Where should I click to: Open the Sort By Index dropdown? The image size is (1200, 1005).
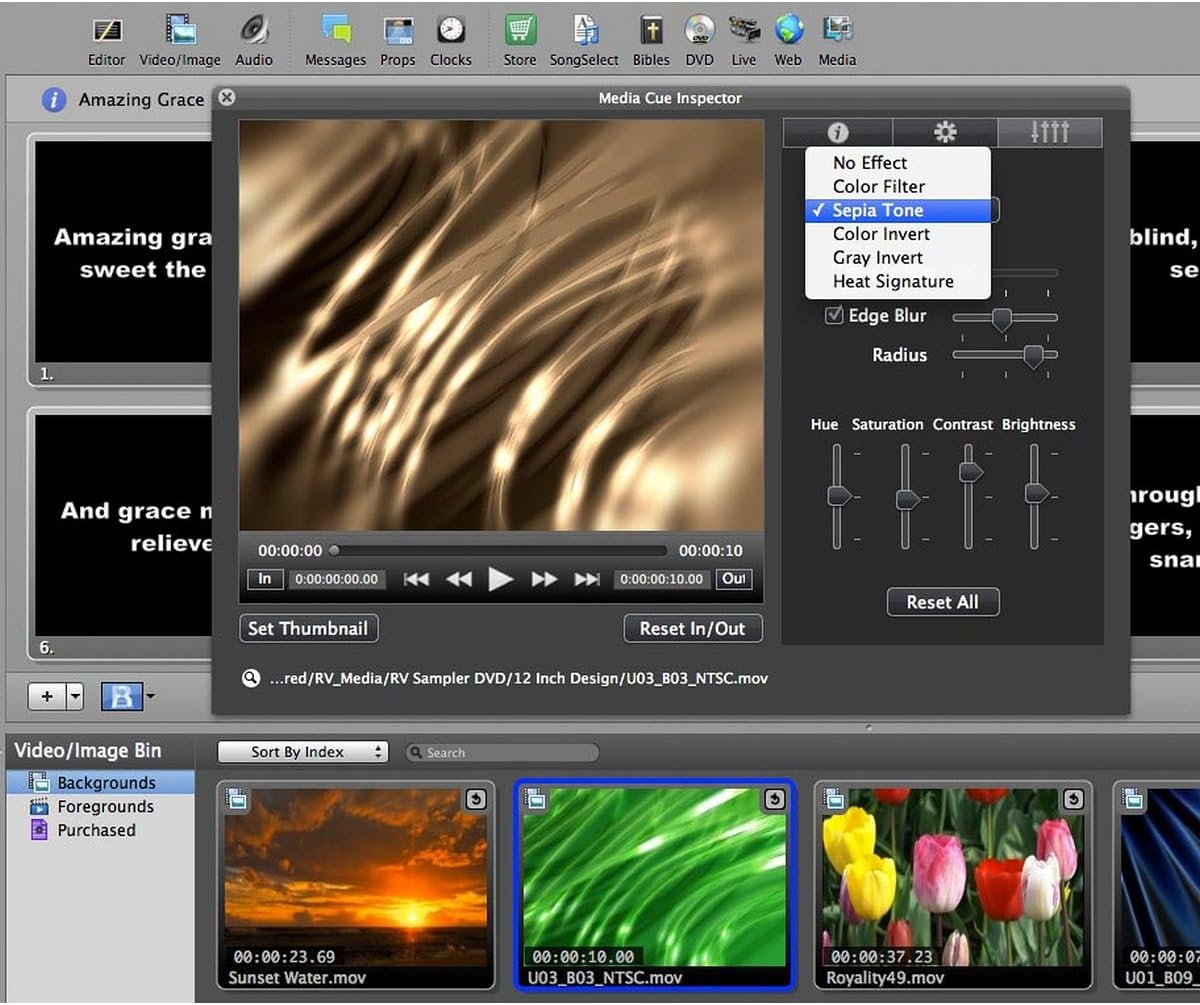tap(303, 751)
